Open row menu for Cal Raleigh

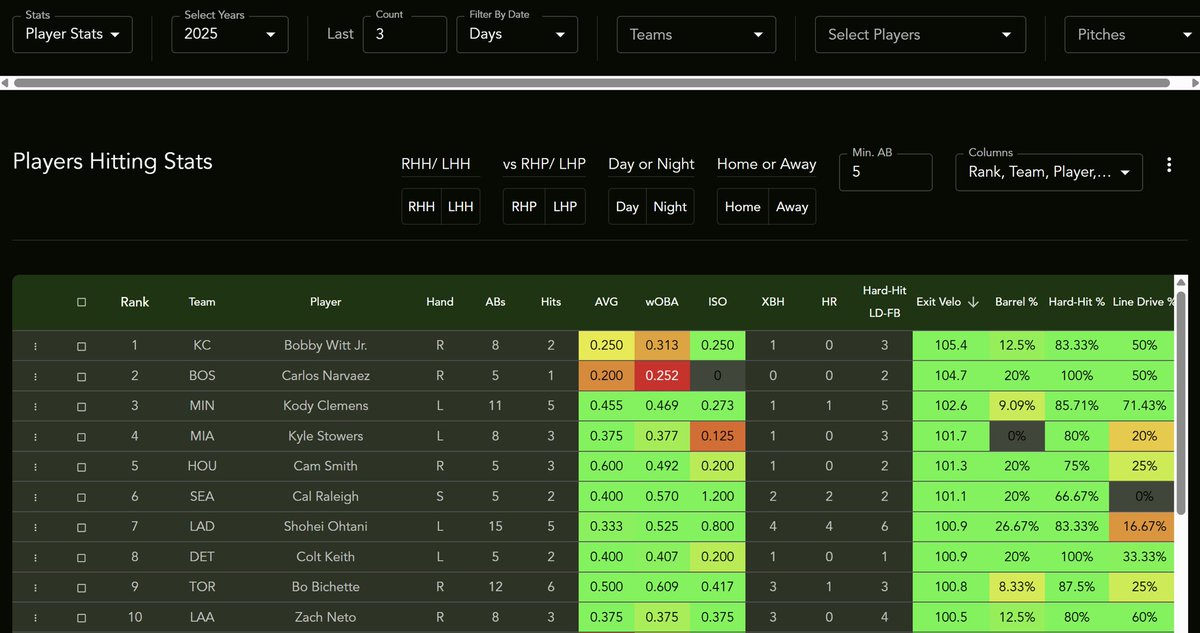35,497
